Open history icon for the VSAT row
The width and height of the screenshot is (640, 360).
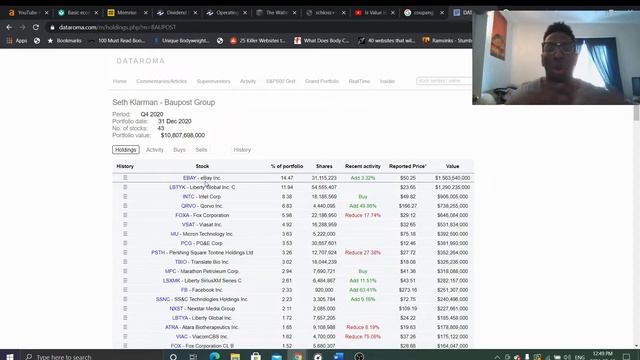tap(125, 224)
